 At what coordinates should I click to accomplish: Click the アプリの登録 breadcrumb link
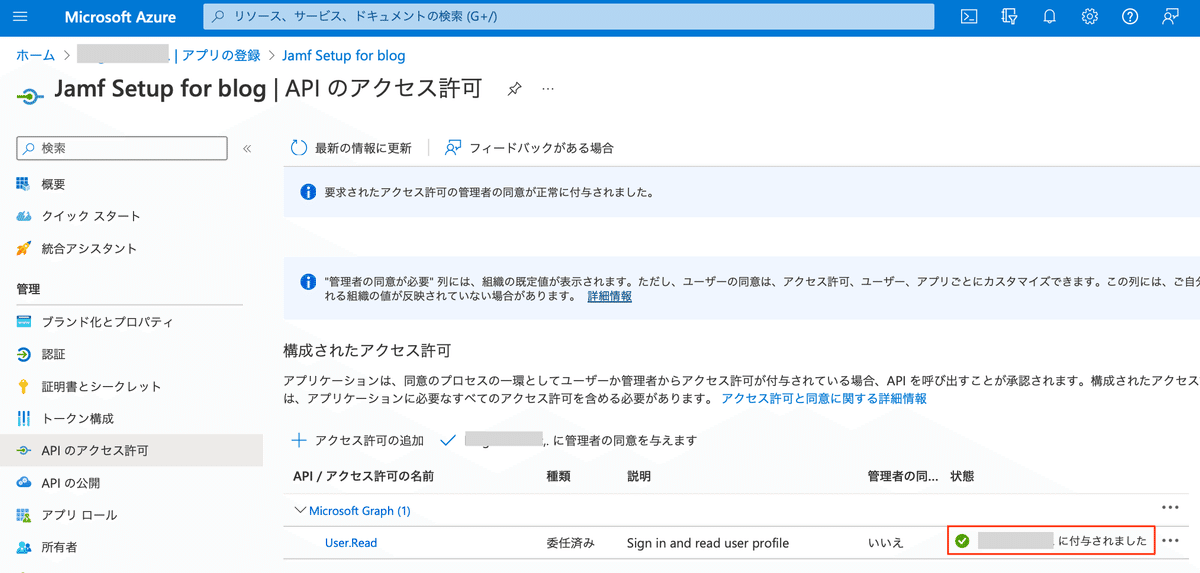(x=221, y=55)
